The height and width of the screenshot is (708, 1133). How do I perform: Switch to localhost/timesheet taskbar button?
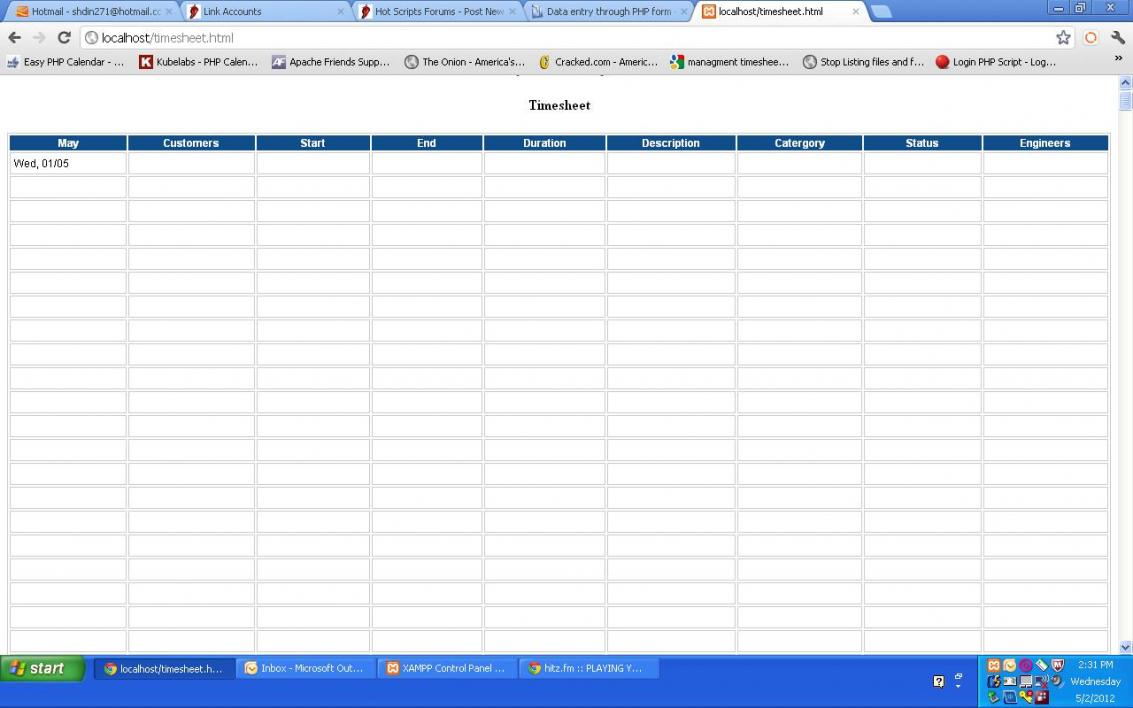164,668
